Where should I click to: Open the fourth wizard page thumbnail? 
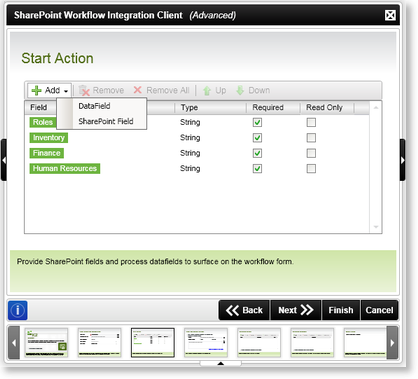(x=206, y=343)
